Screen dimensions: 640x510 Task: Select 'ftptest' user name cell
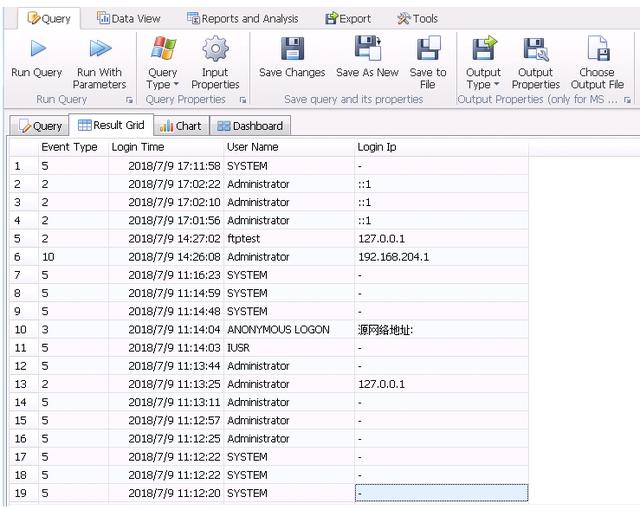[289, 239]
